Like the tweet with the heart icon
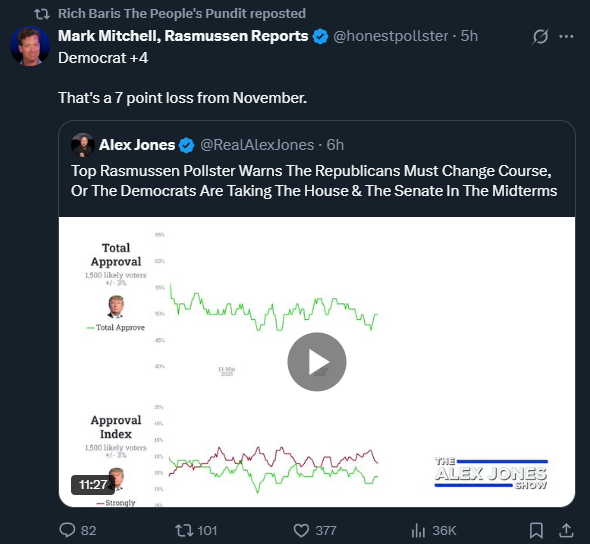 point(301,530)
